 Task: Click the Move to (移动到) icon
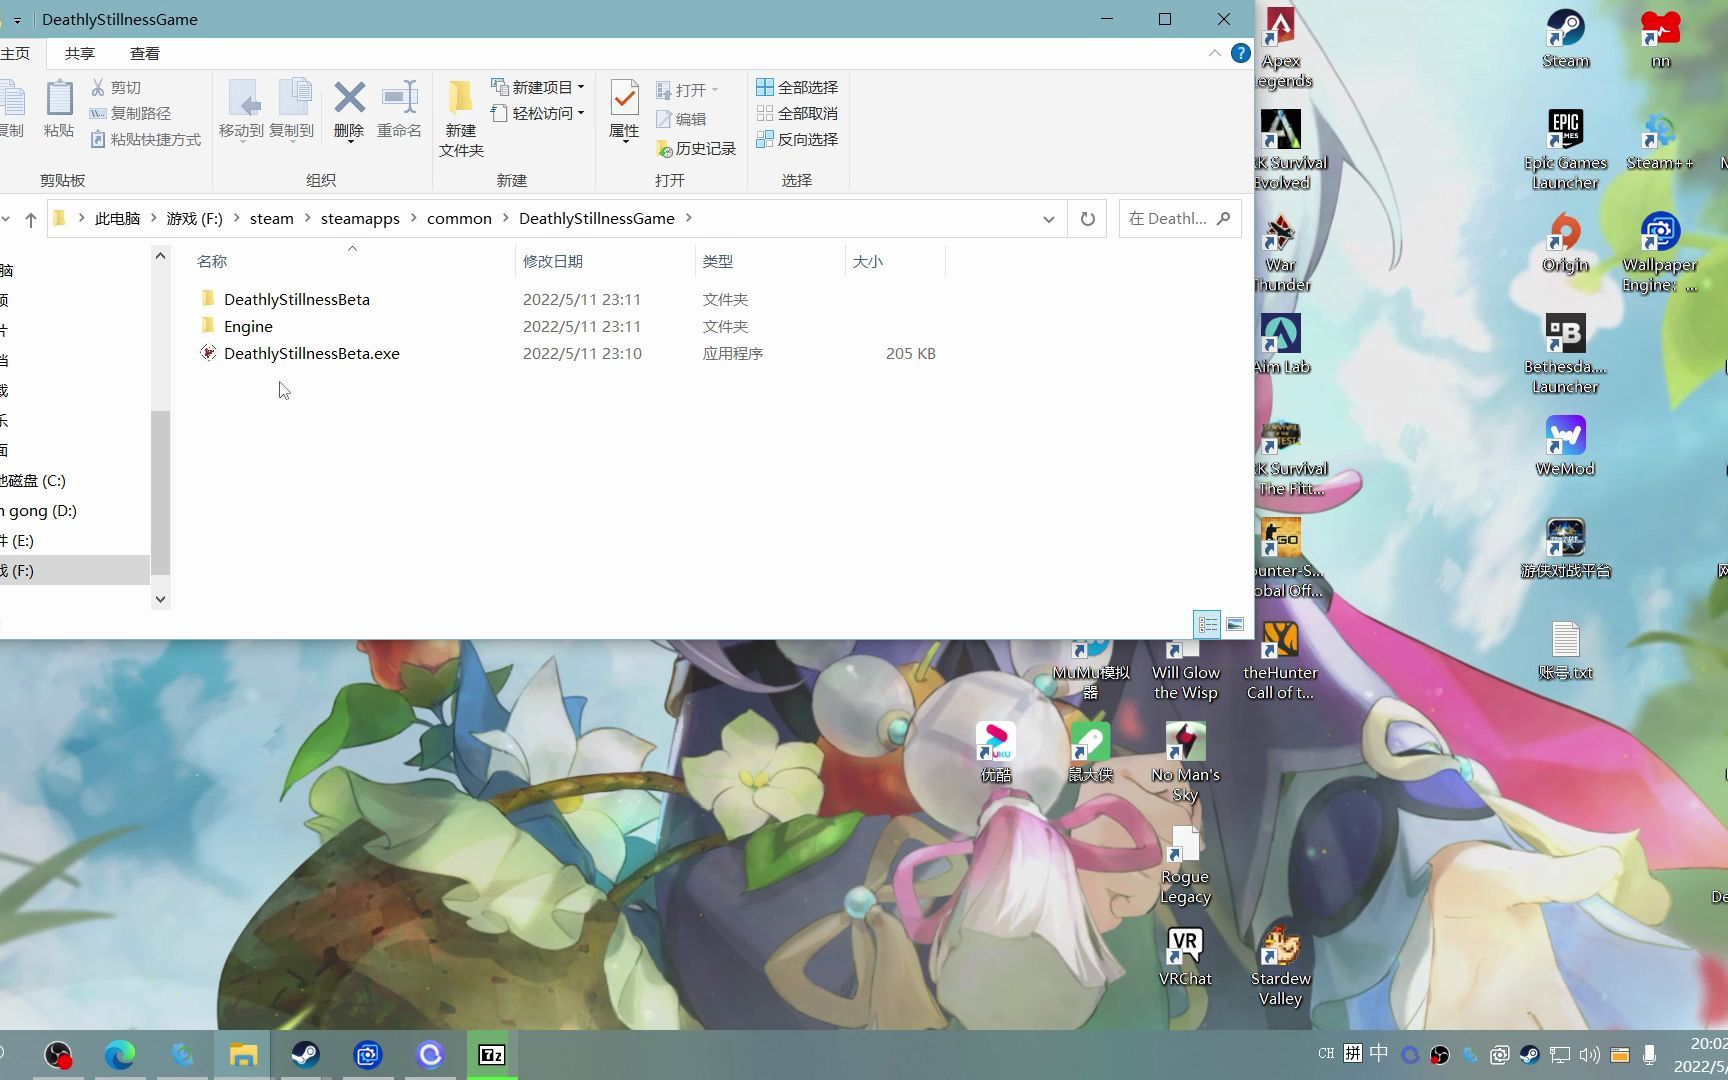tap(241, 108)
